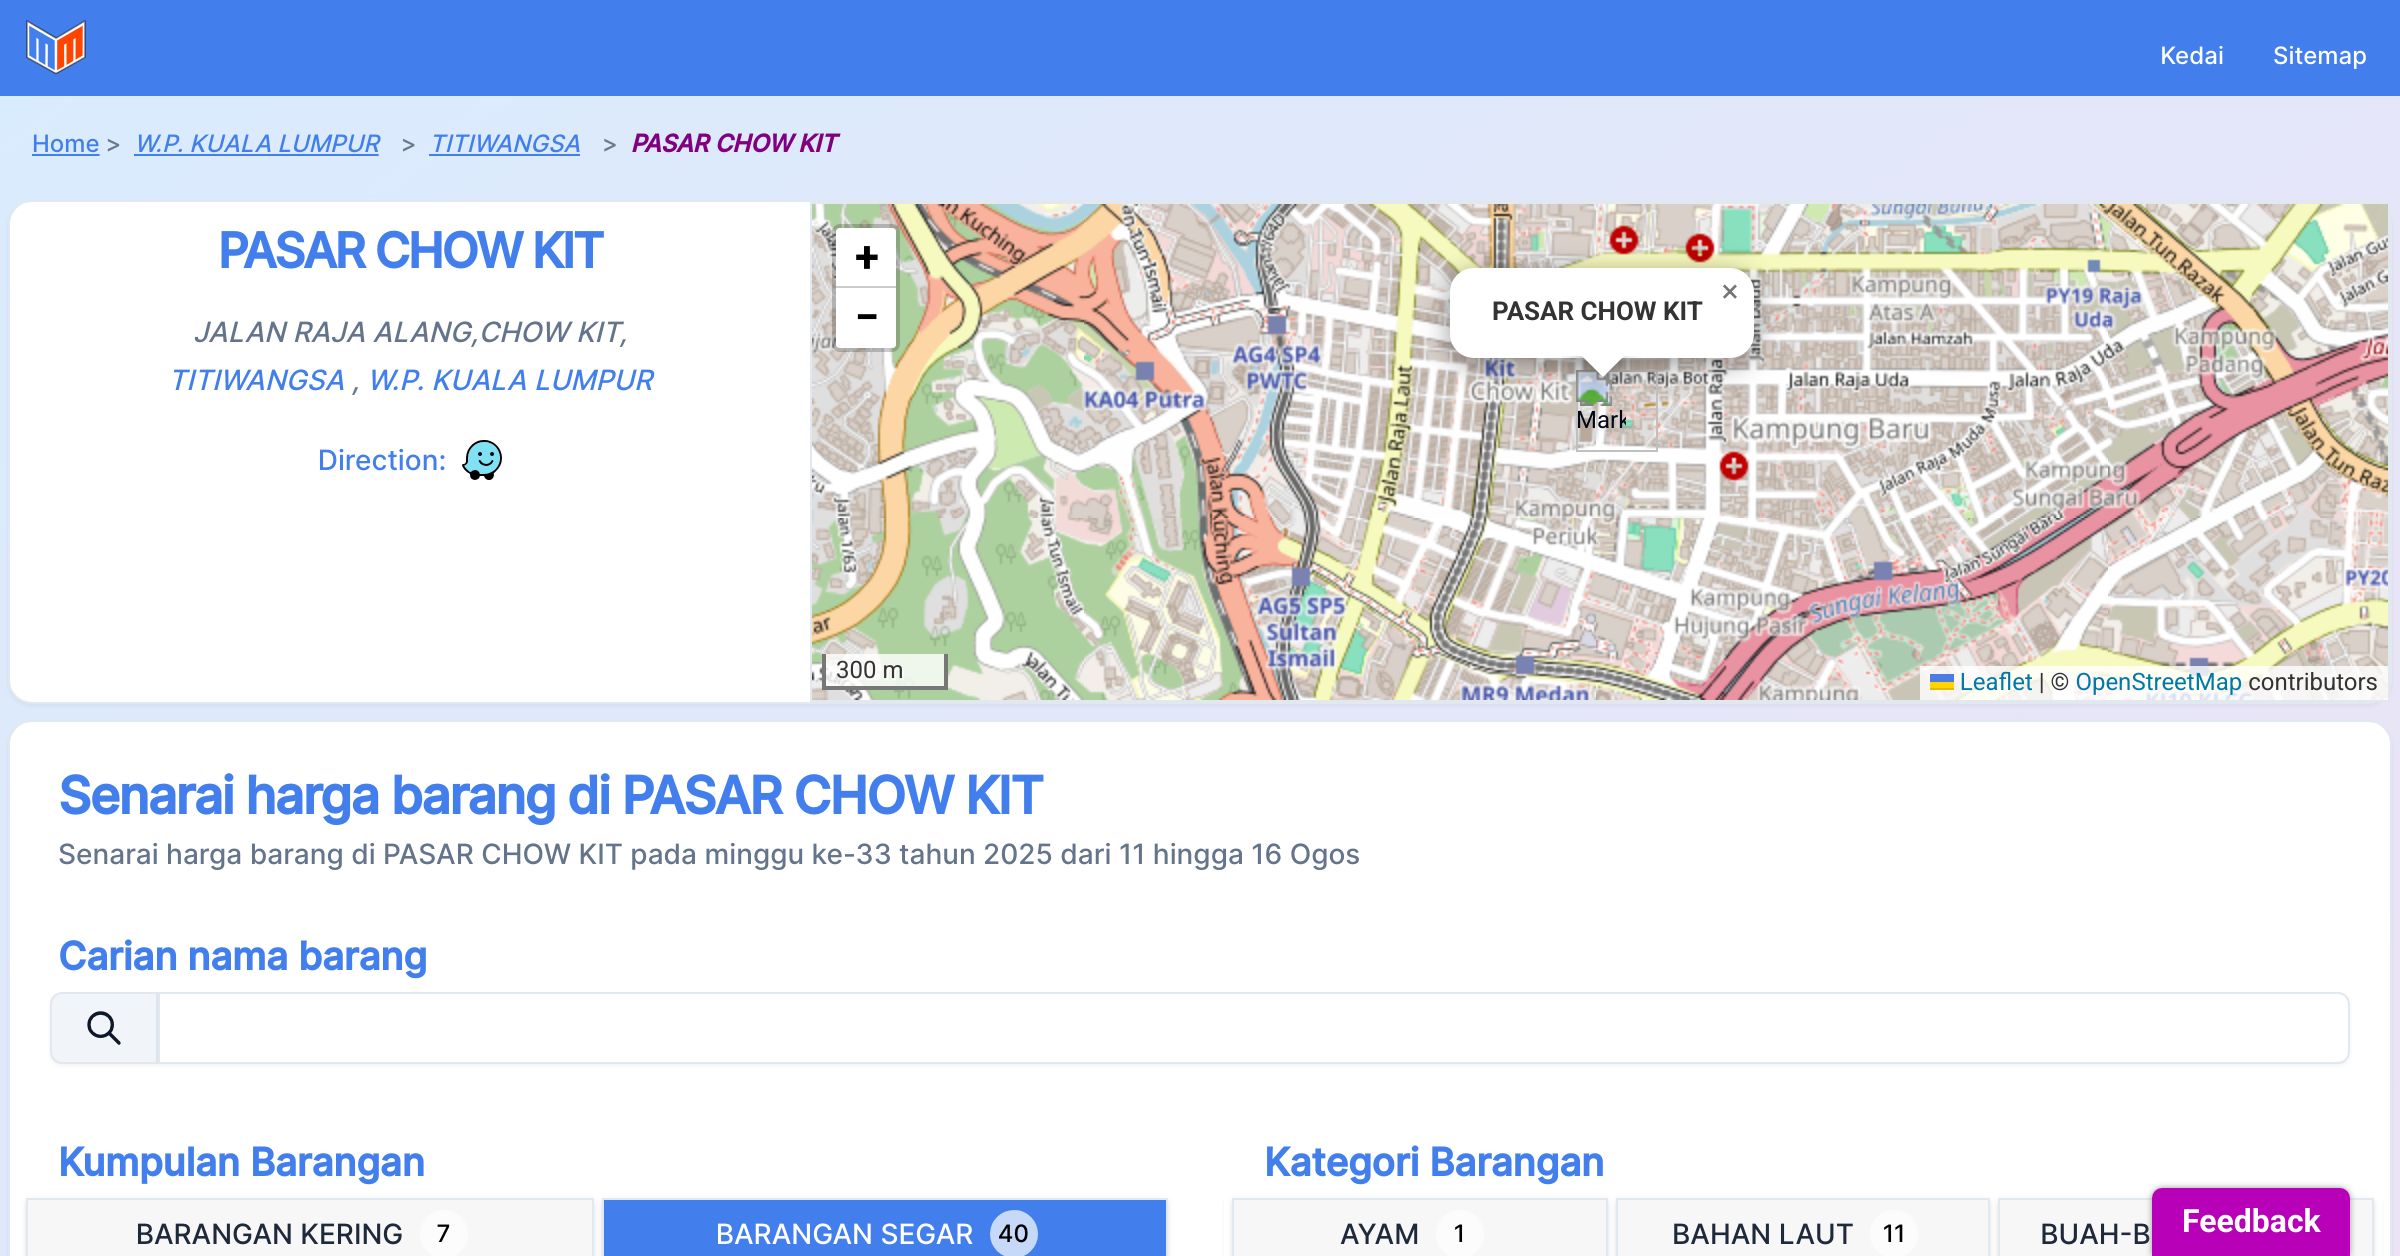2400x1256 pixels.
Task: Open W.P. KUALA LUMPUR breadcrumb link
Action: [x=258, y=143]
